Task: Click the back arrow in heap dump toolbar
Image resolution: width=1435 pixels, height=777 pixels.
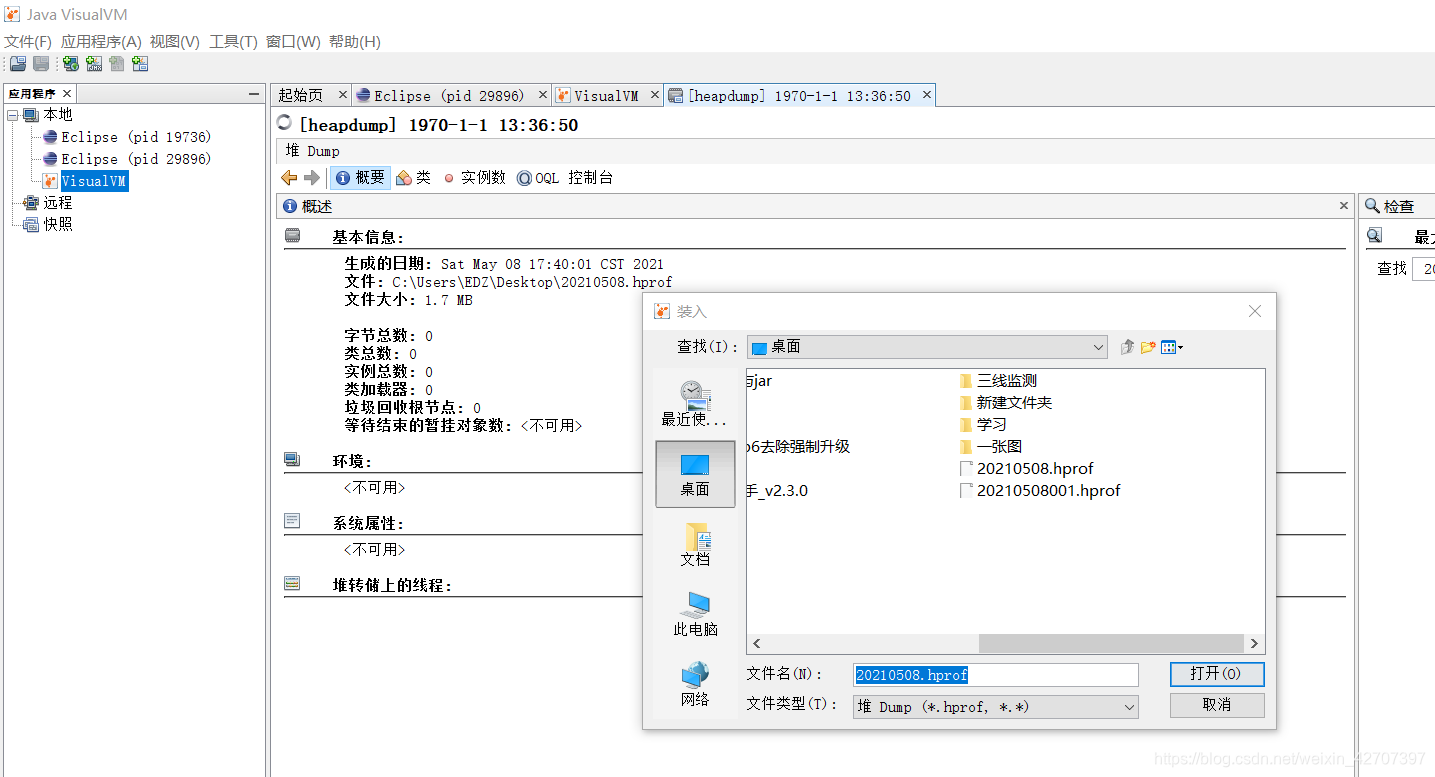Action: (289, 178)
